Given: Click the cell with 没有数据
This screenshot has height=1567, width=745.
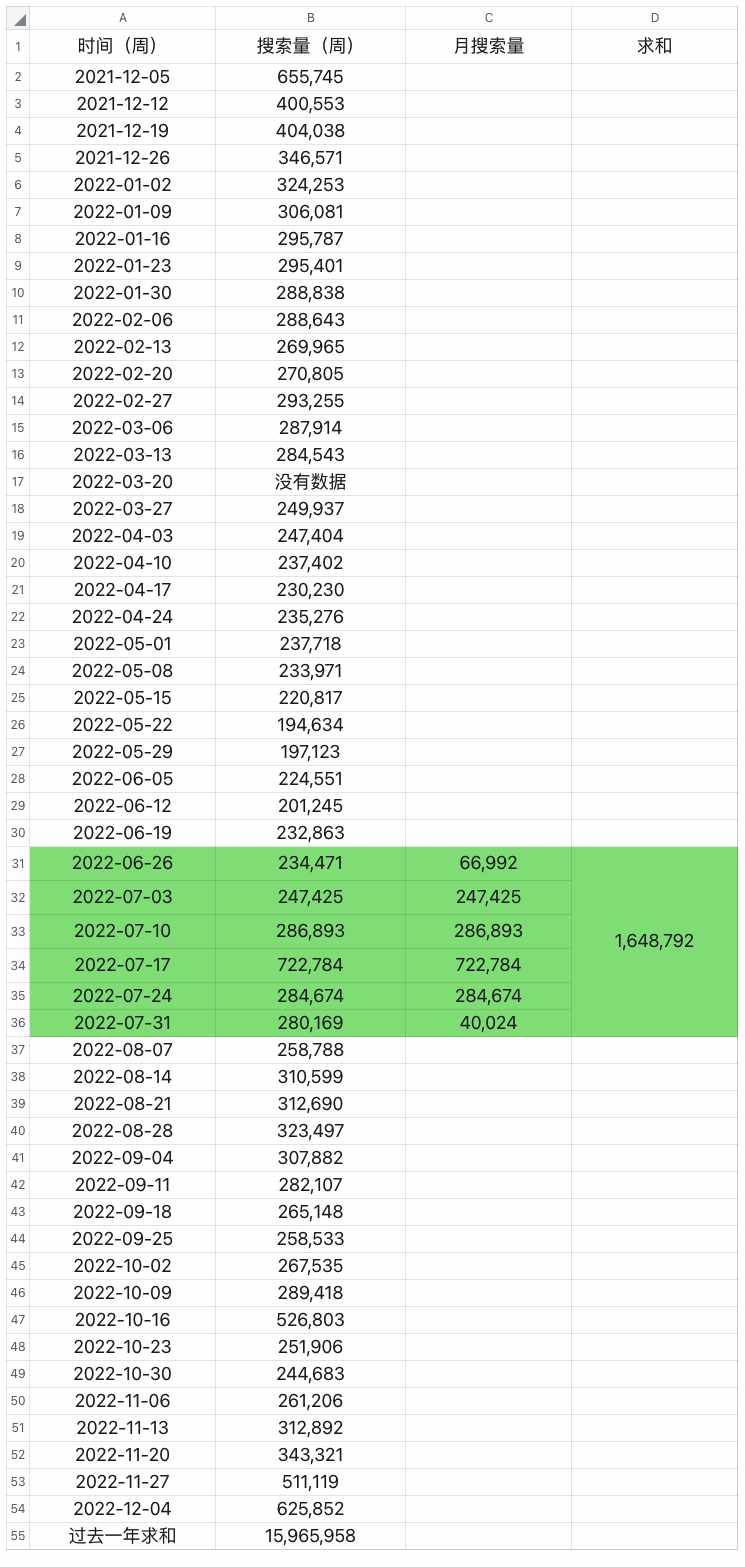Looking at the screenshot, I should click(311, 482).
